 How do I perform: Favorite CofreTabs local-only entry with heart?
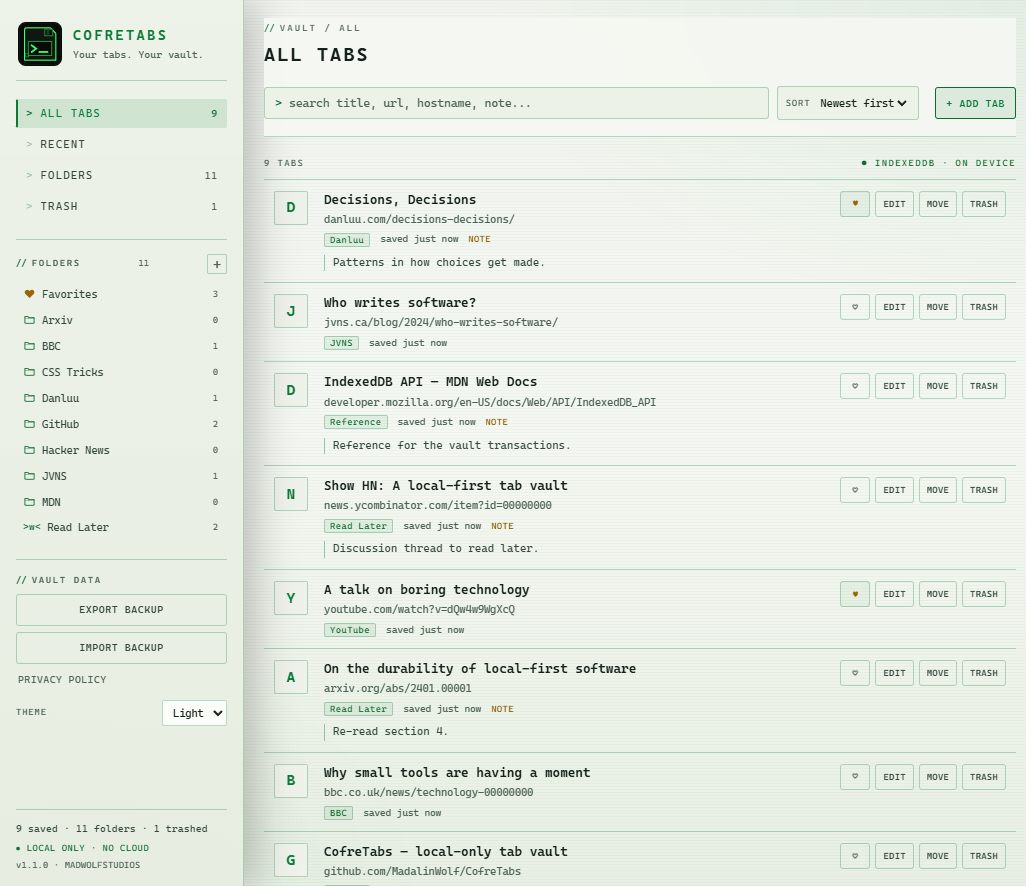[855, 856]
